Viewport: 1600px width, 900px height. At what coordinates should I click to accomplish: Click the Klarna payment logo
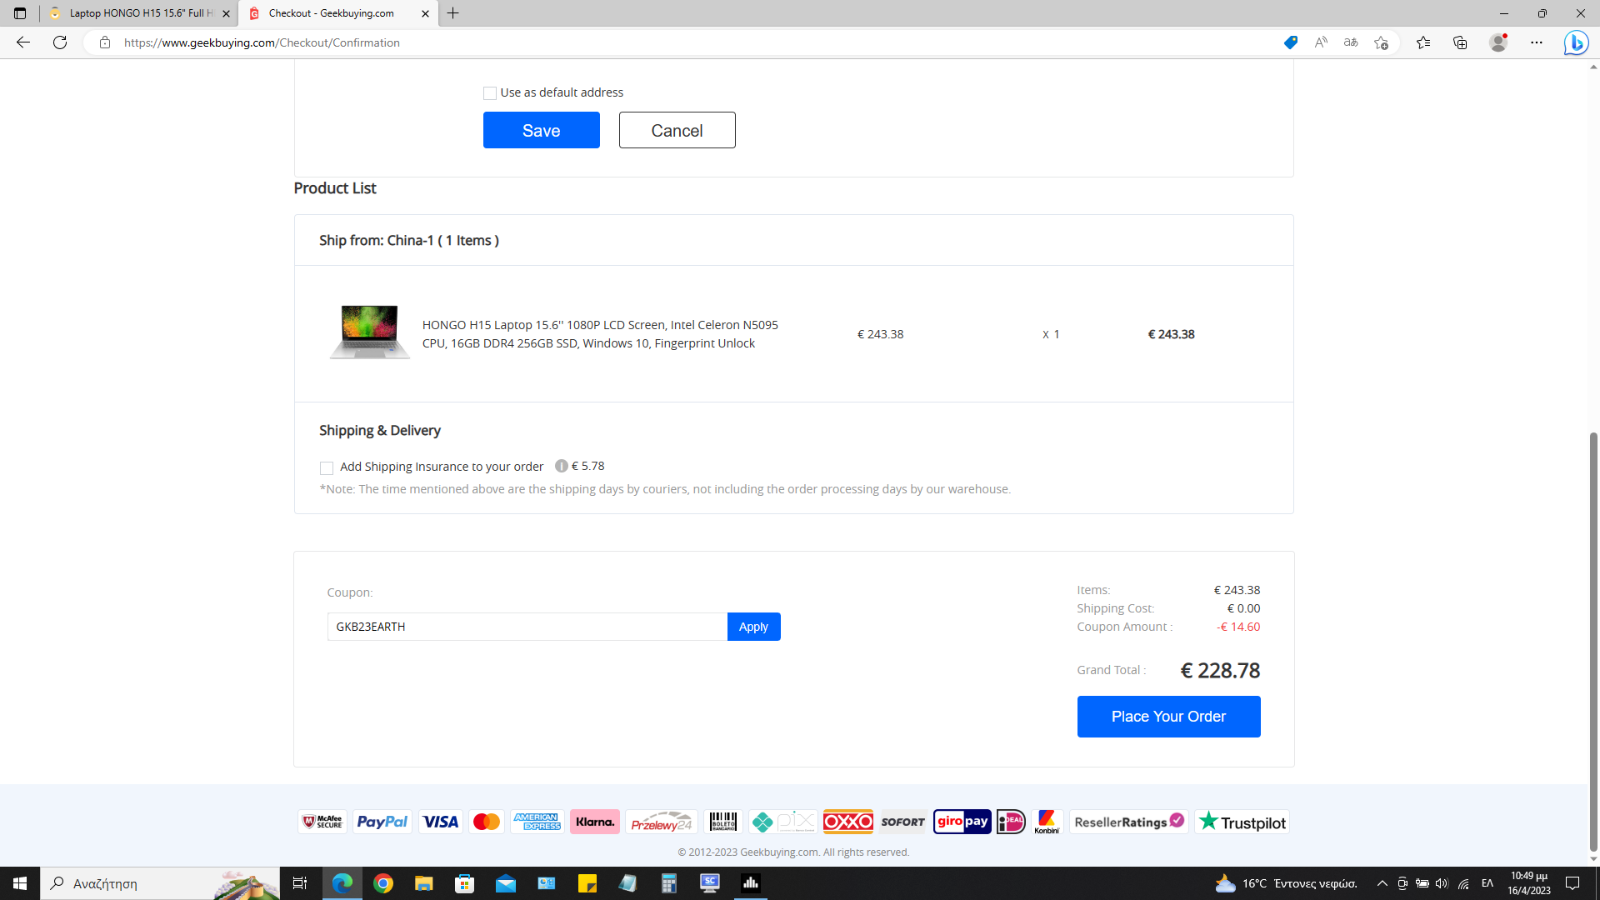(595, 822)
